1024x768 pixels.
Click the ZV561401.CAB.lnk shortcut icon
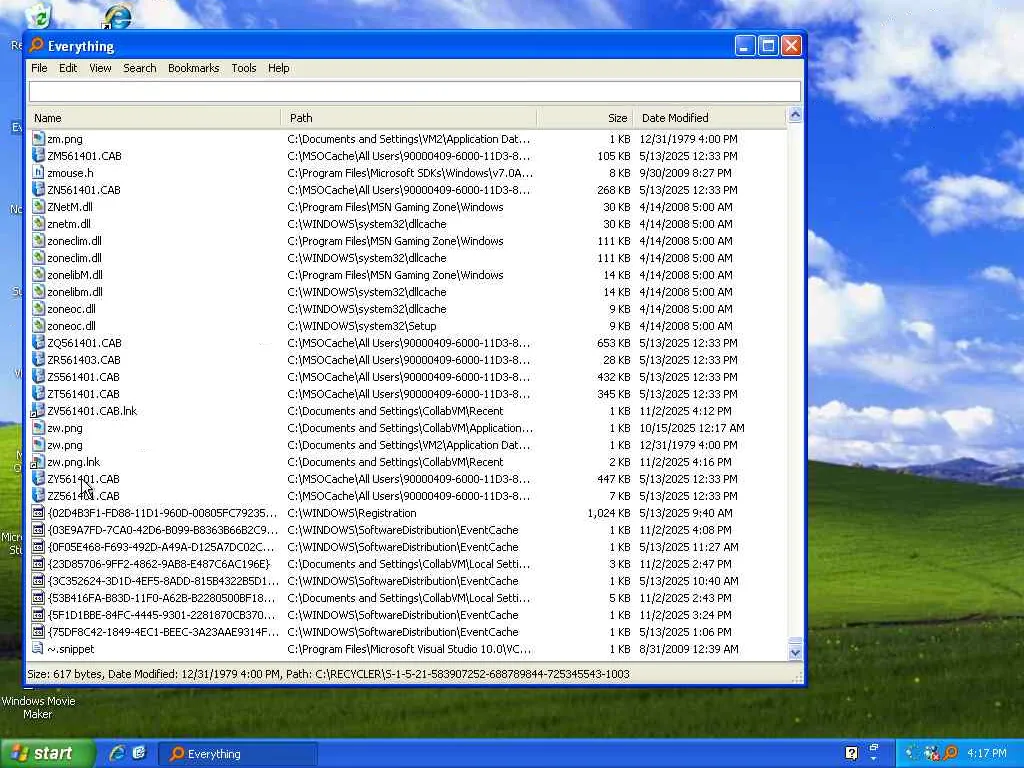point(39,411)
